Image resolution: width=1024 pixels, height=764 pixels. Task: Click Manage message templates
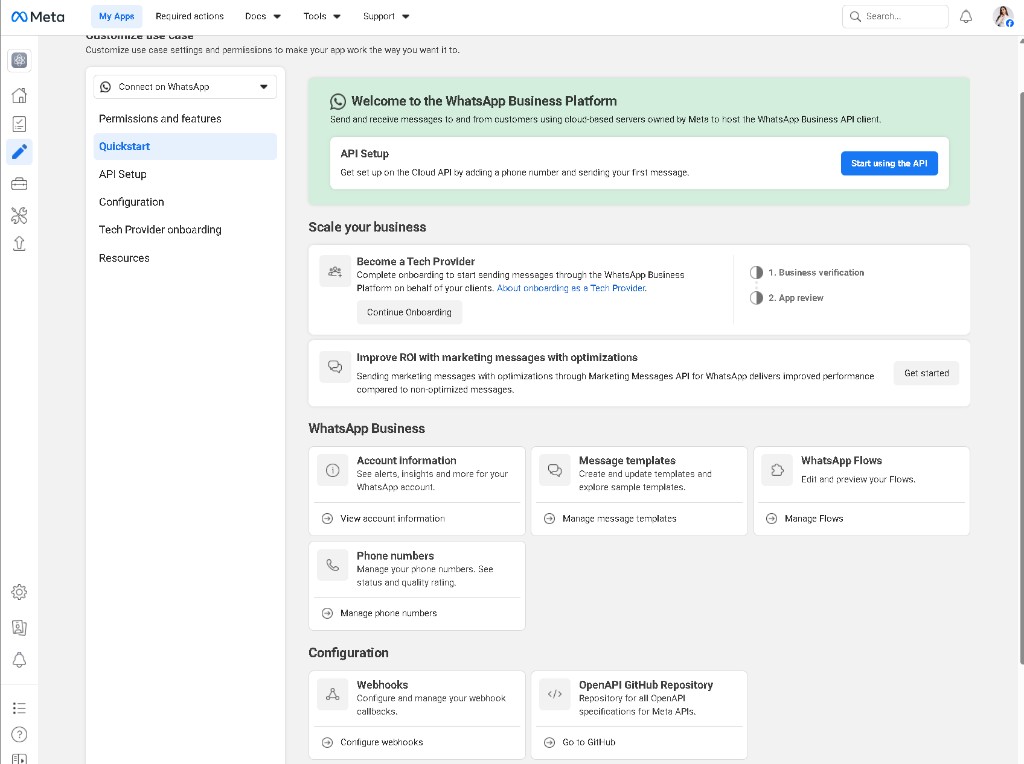(619, 518)
